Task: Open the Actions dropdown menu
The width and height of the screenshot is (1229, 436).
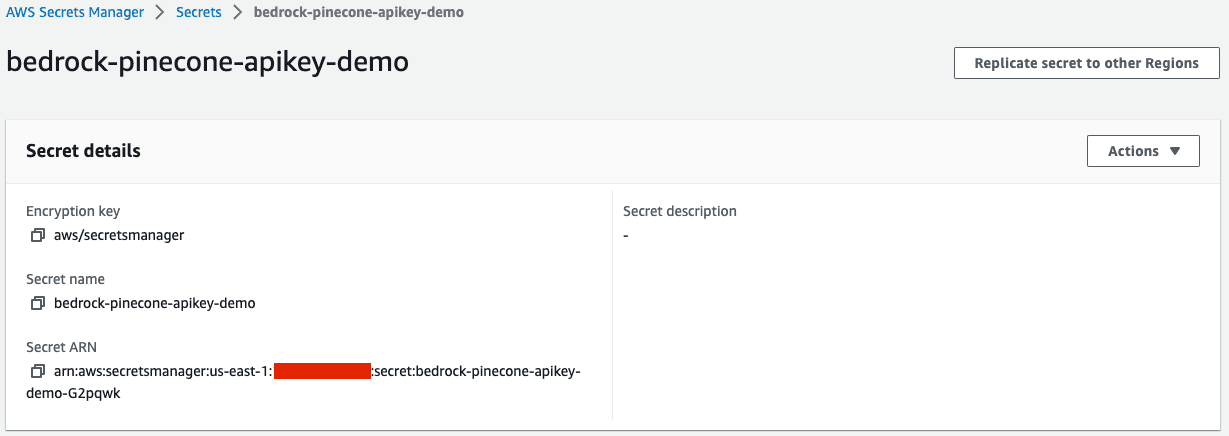Action: (x=1143, y=151)
